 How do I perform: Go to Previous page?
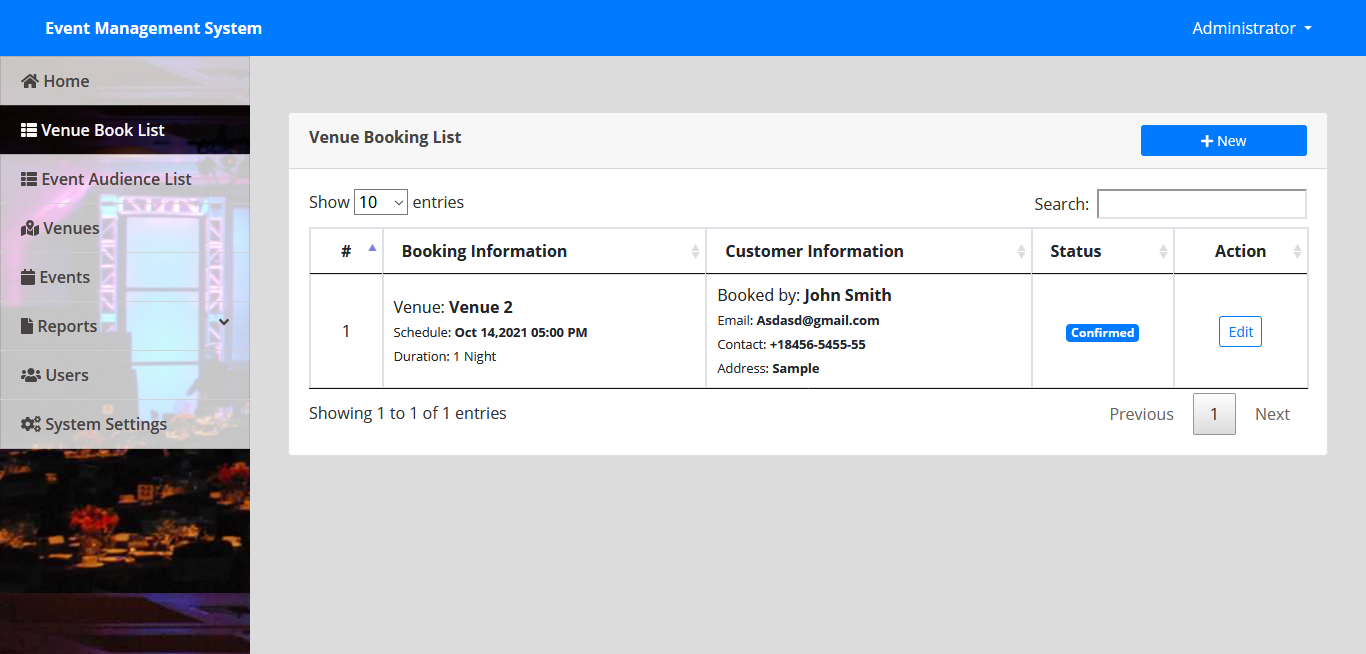click(x=1141, y=414)
